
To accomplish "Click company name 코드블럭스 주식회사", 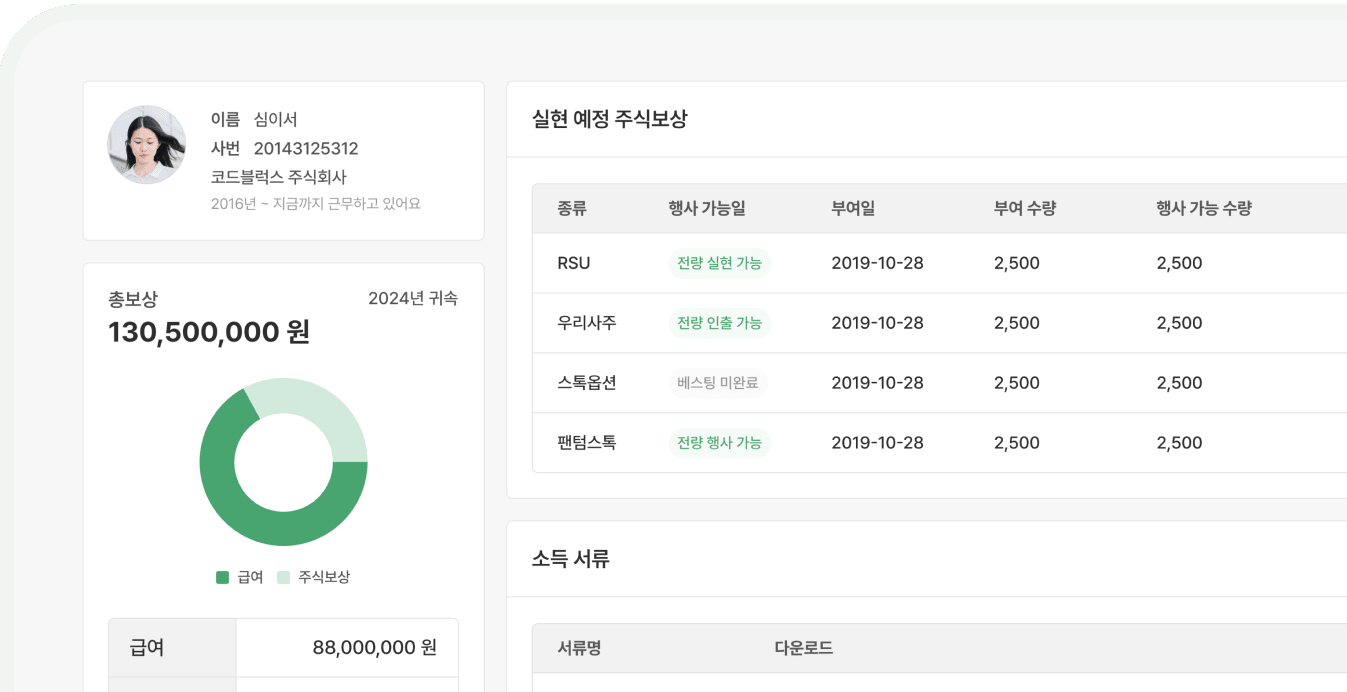I will [x=279, y=177].
